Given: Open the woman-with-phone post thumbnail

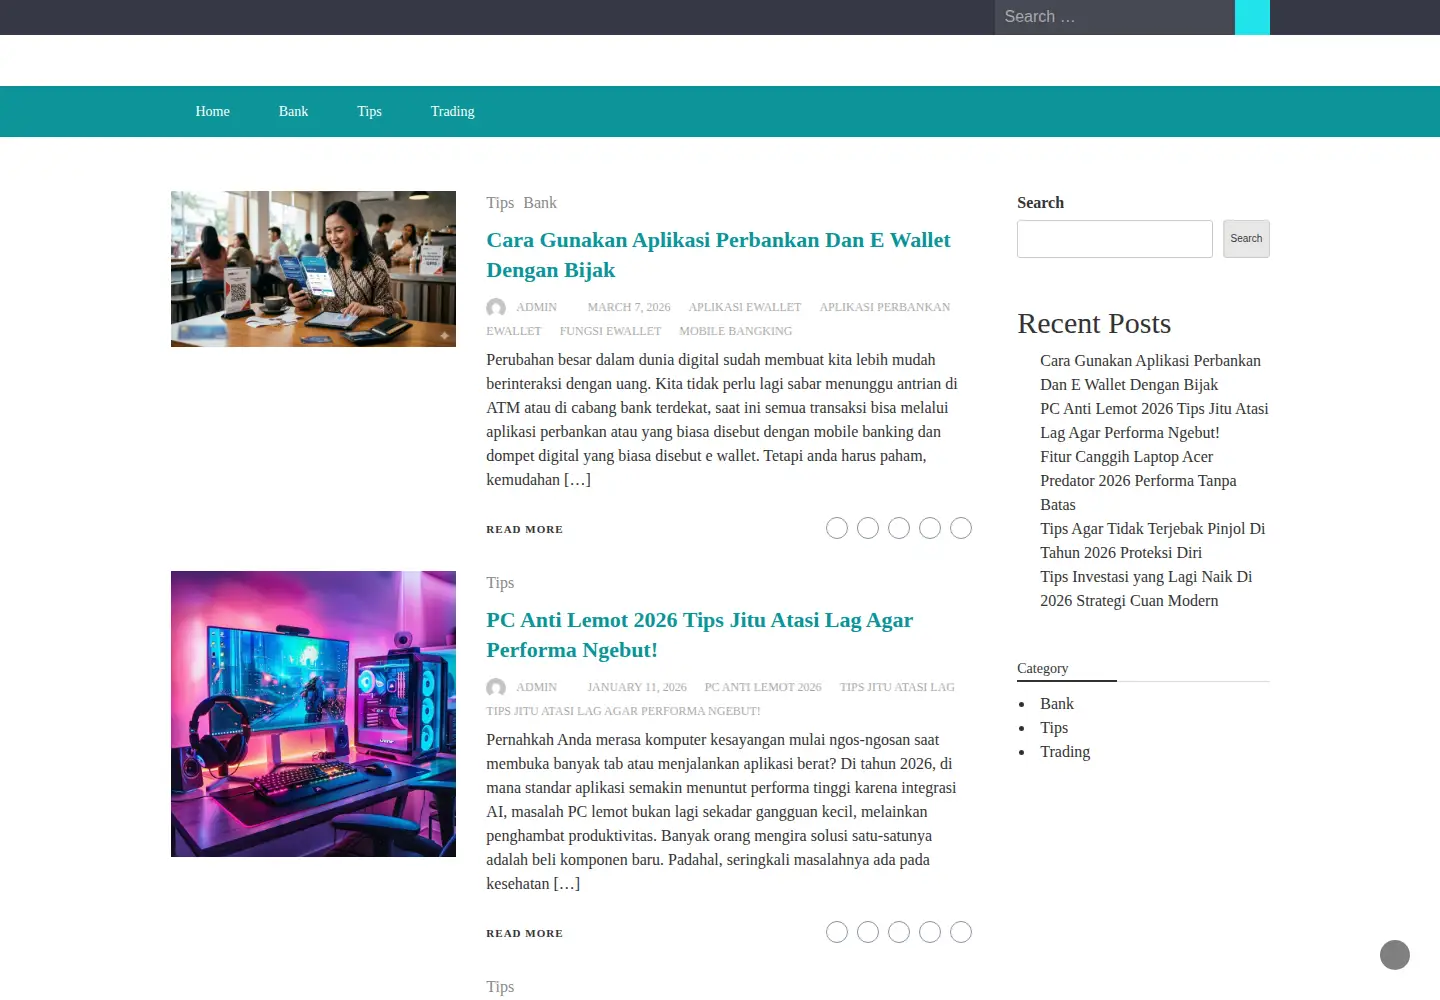Looking at the screenshot, I should pos(313,269).
